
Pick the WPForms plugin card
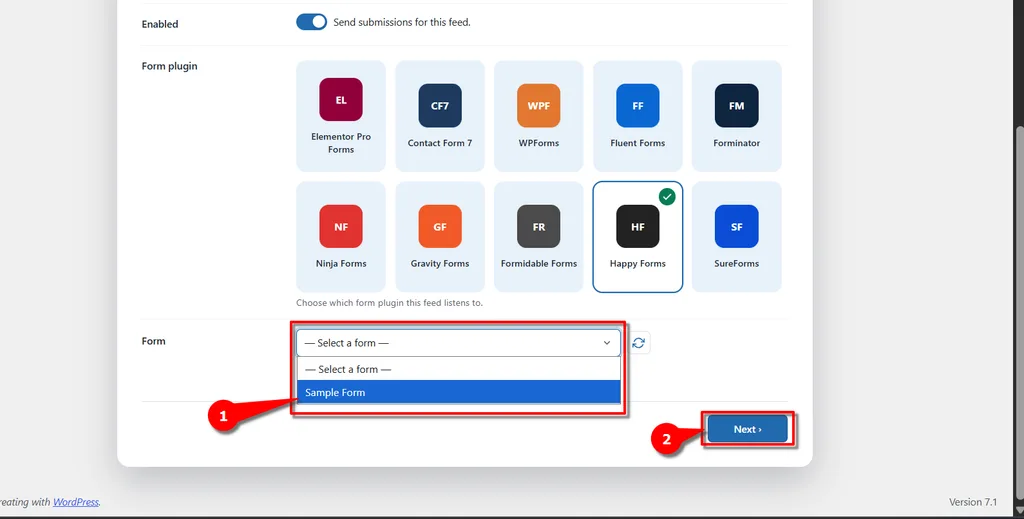(539, 116)
